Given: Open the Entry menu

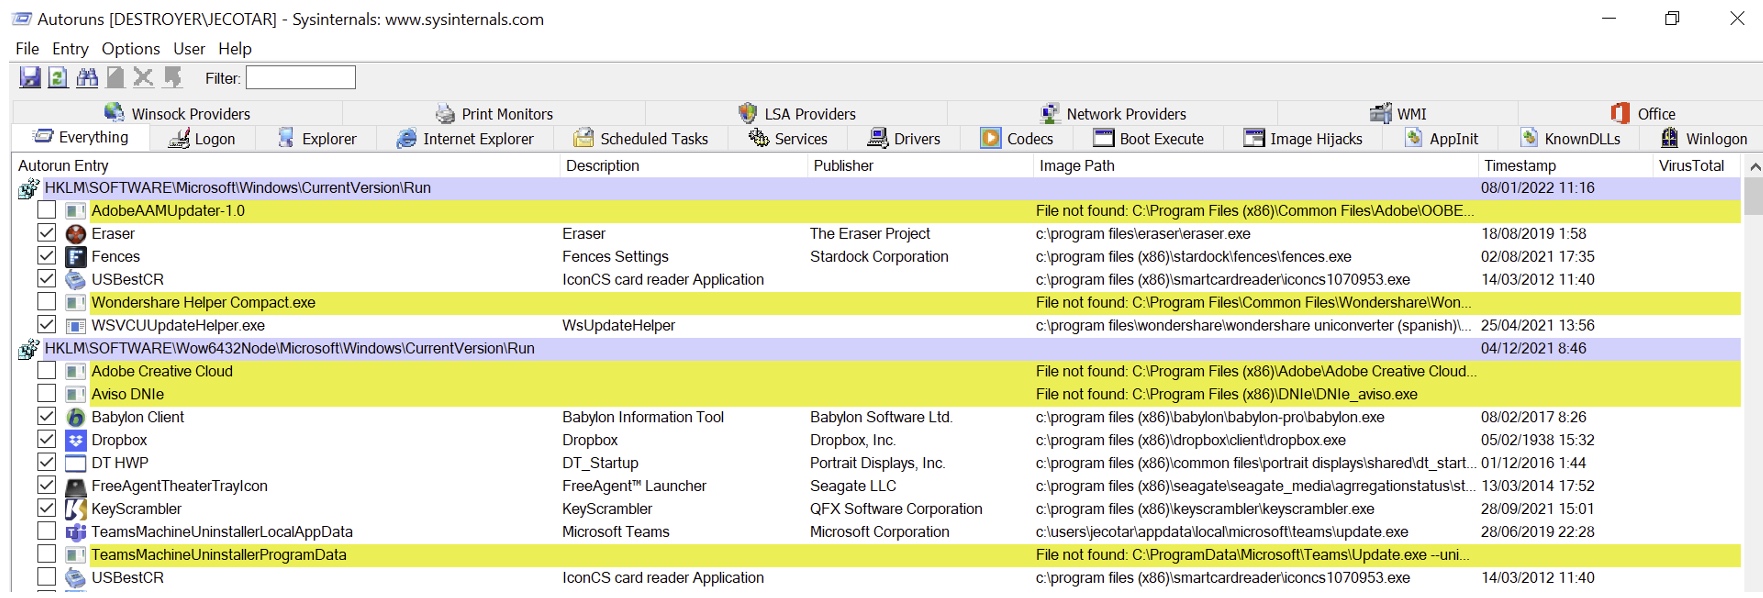Looking at the screenshot, I should click(70, 49).
